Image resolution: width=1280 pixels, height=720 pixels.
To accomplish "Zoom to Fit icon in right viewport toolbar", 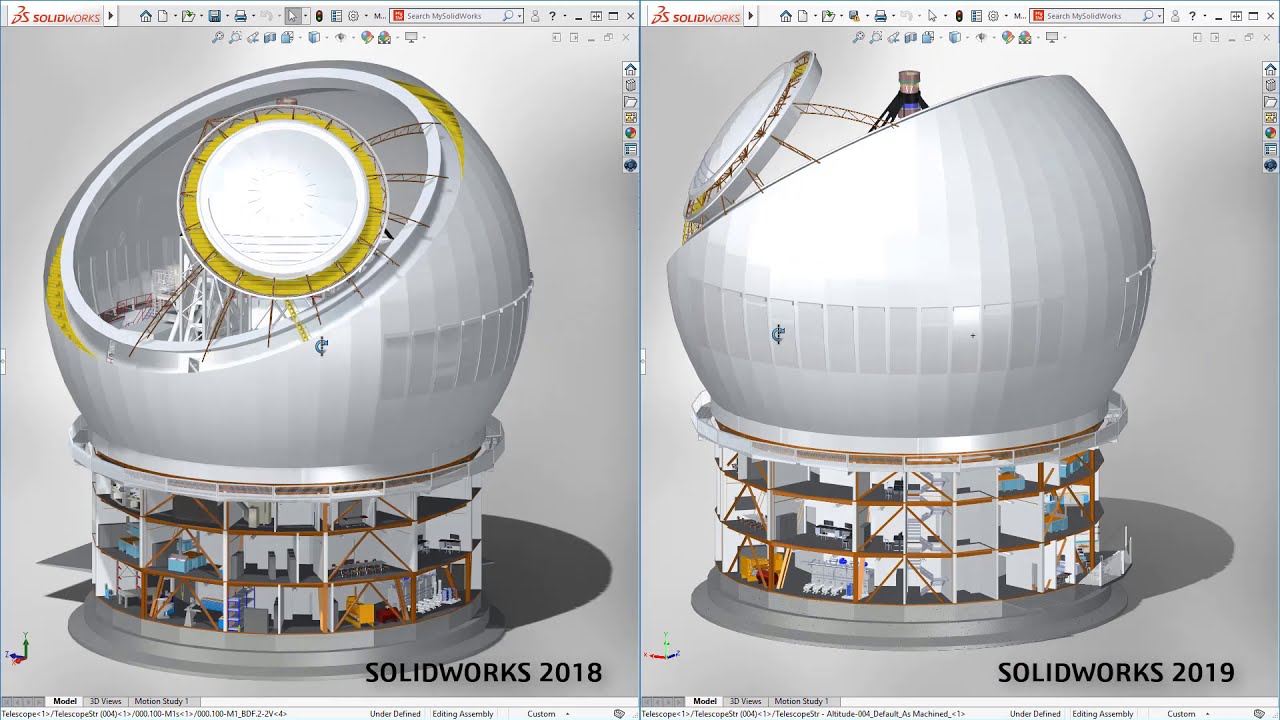I will pos(858,37).
